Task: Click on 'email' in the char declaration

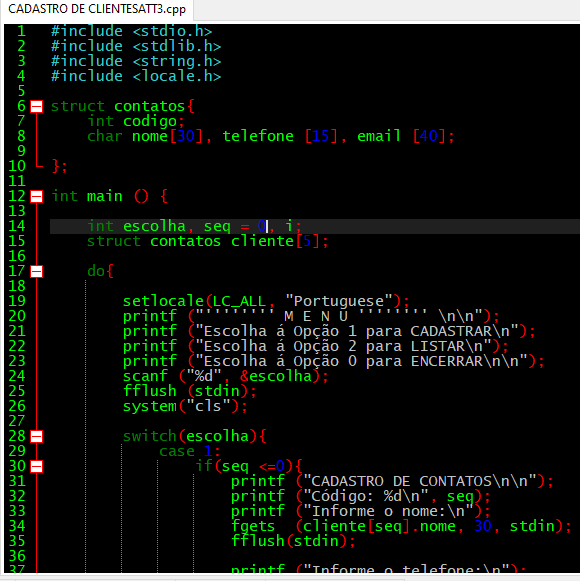Action: click(x=379, y=136)
